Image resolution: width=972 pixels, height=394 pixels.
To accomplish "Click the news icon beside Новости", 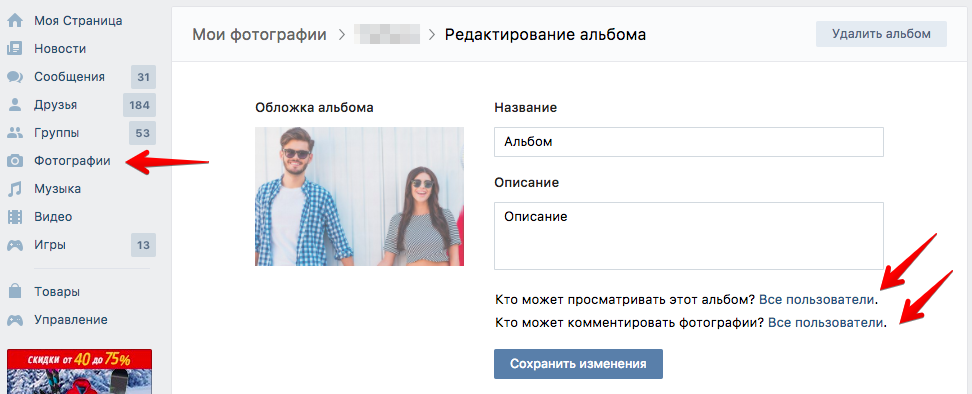I will click(15, 48).
